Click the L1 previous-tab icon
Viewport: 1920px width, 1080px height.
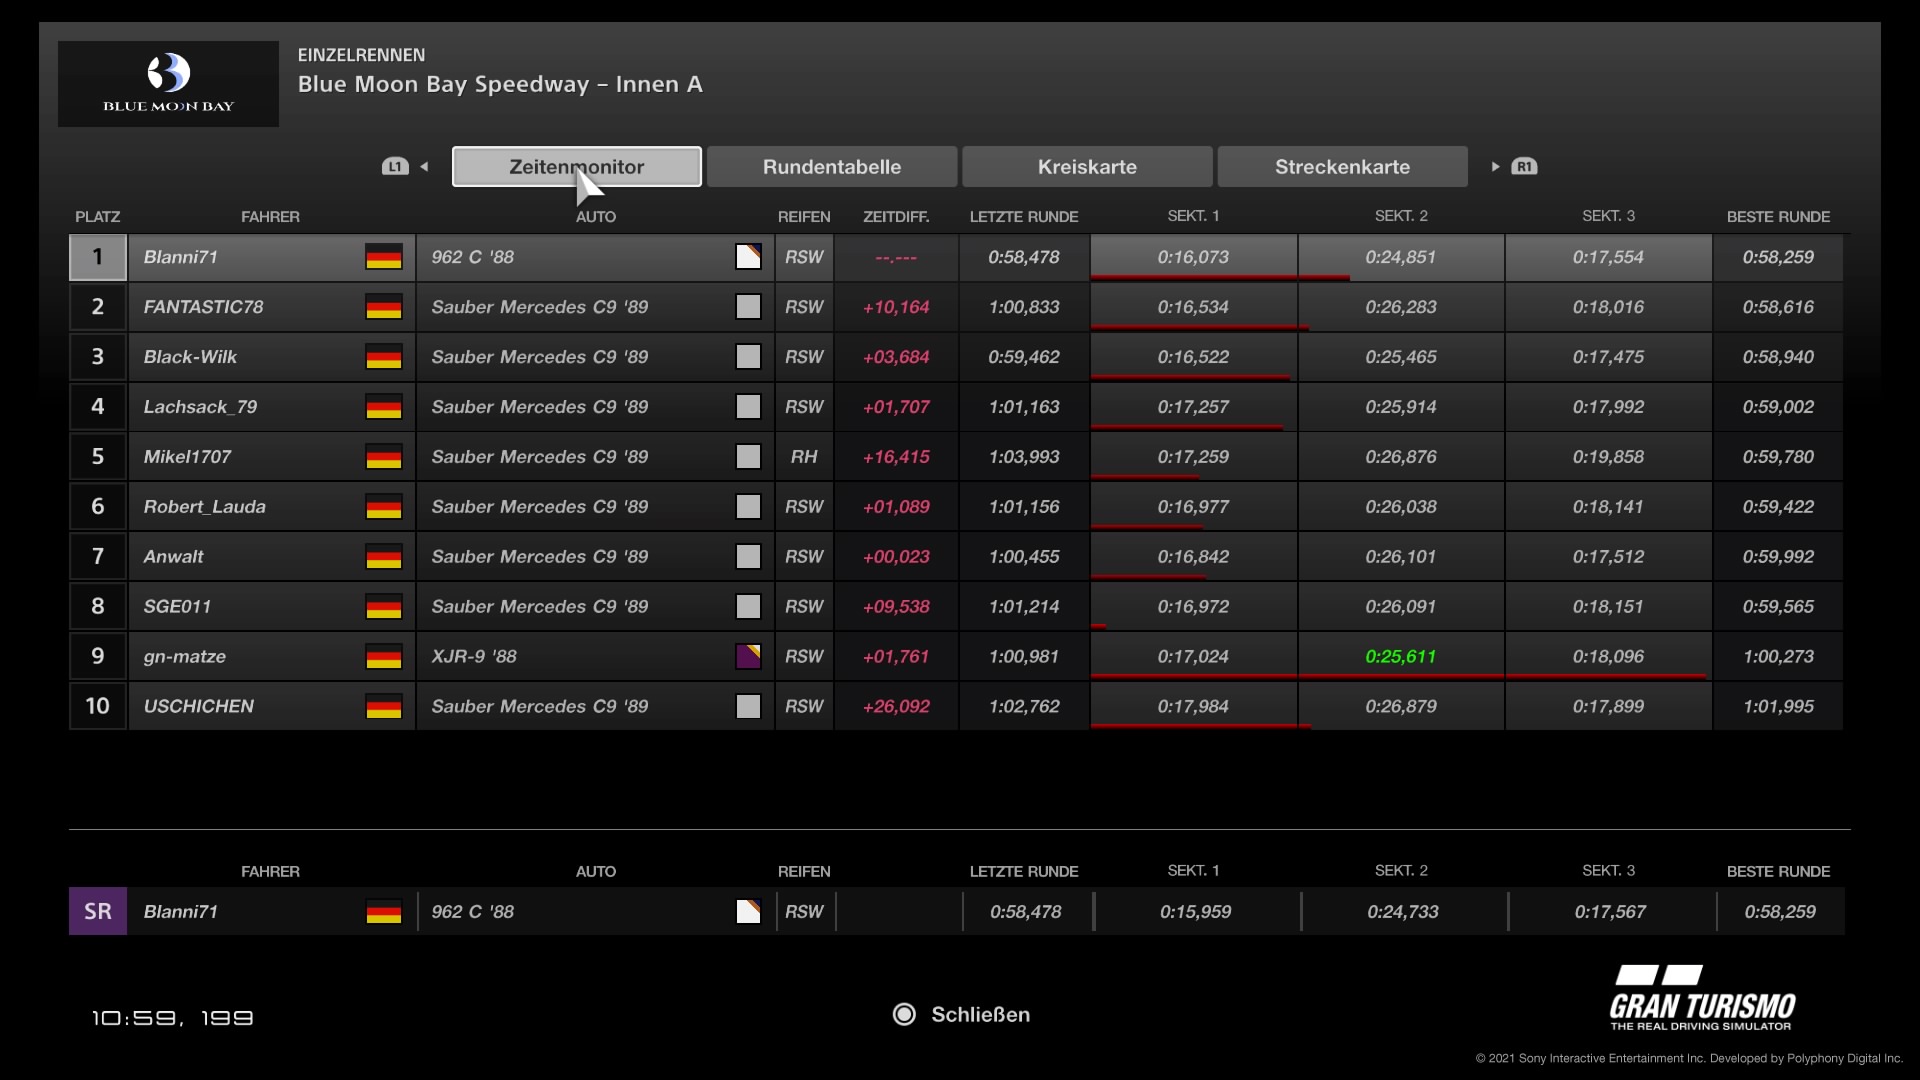click(395, 167)
